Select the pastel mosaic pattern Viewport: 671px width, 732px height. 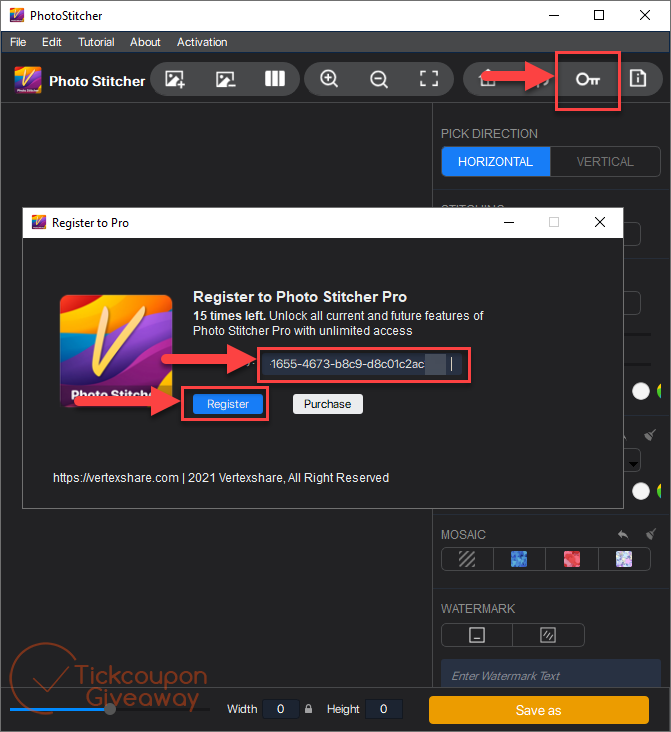pos(624,559)
